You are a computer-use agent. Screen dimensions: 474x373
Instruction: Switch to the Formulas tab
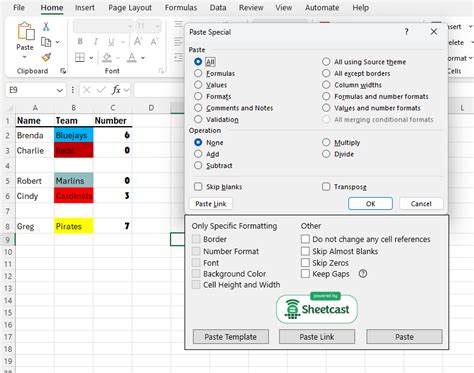pyautogui.click(x=181, y=8)
